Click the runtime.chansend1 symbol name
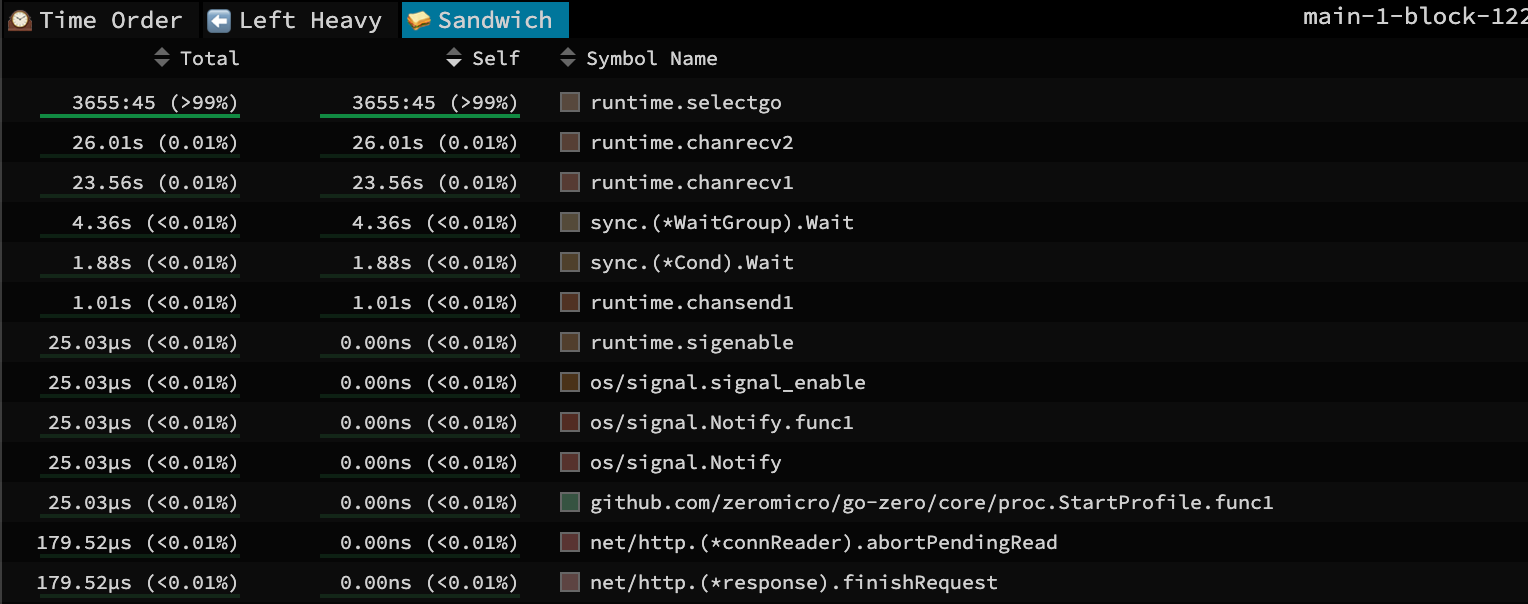This screenshot has height=604, width=1528. [692, 303]
